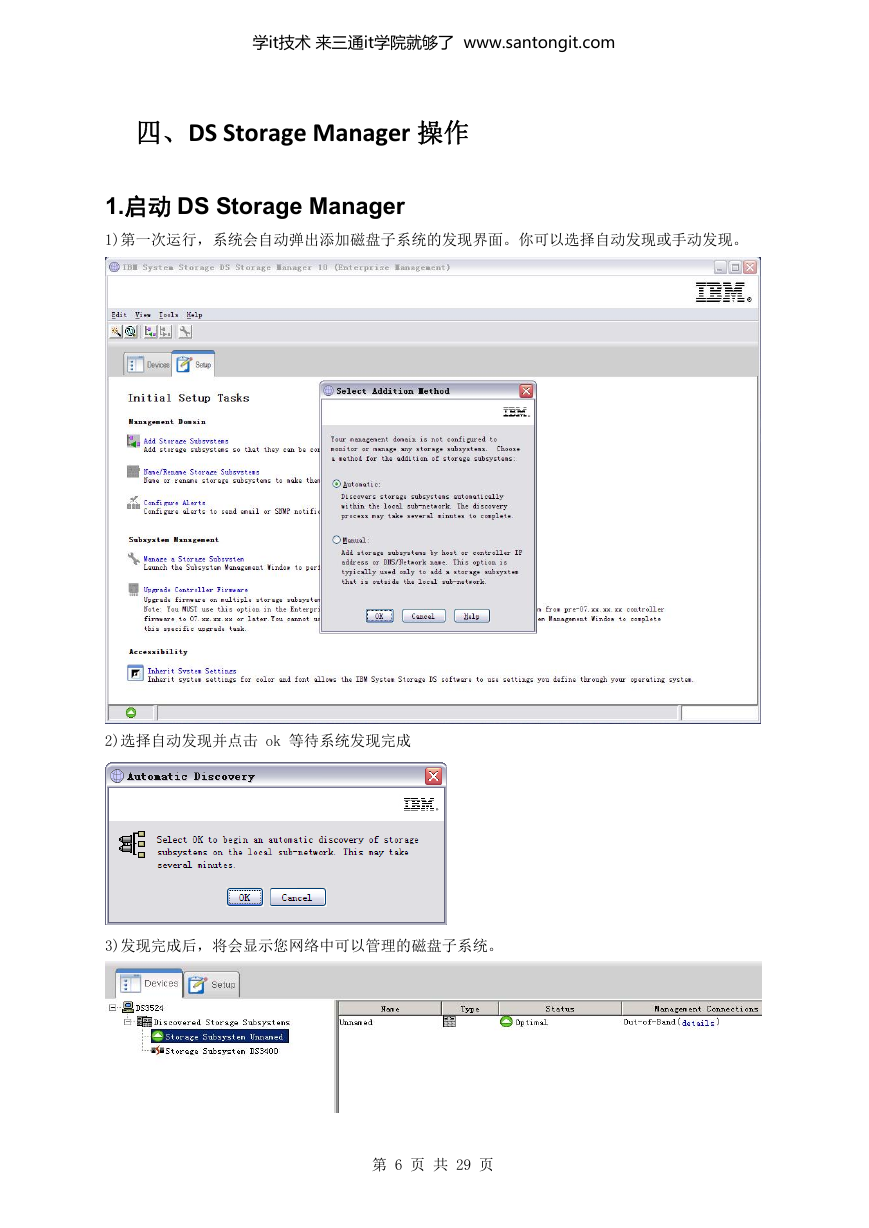Click the Type column header
869x1228 pixels.
tap(470, 1009)
